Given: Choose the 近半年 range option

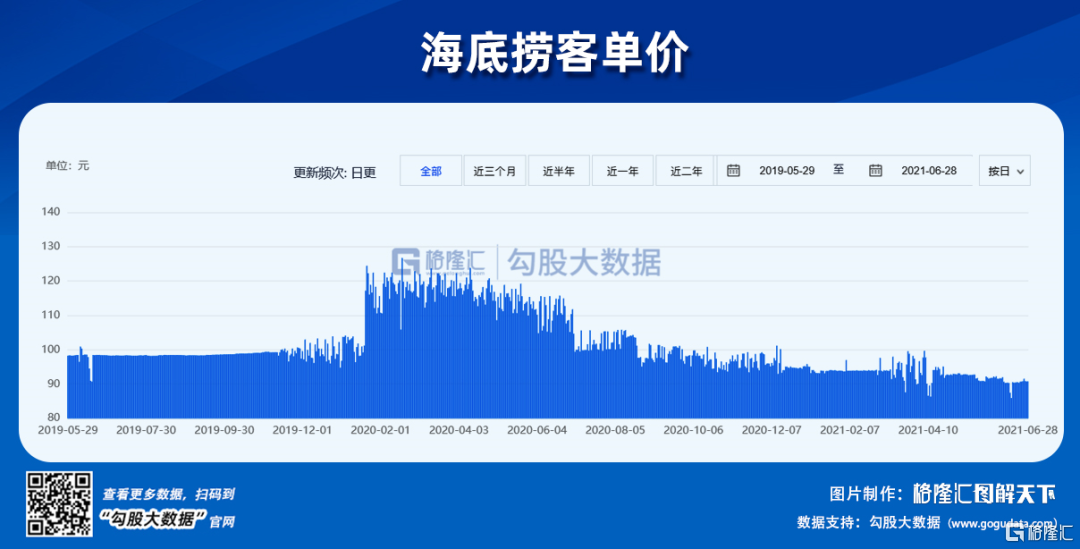Looking at the screenshot, I should tap(558, 171).
